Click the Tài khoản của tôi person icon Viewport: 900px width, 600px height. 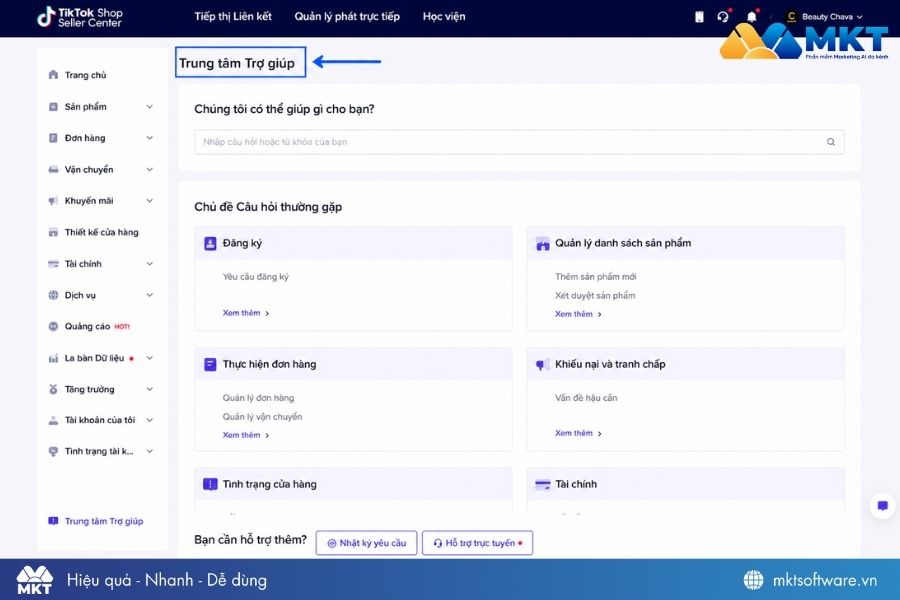53,420
